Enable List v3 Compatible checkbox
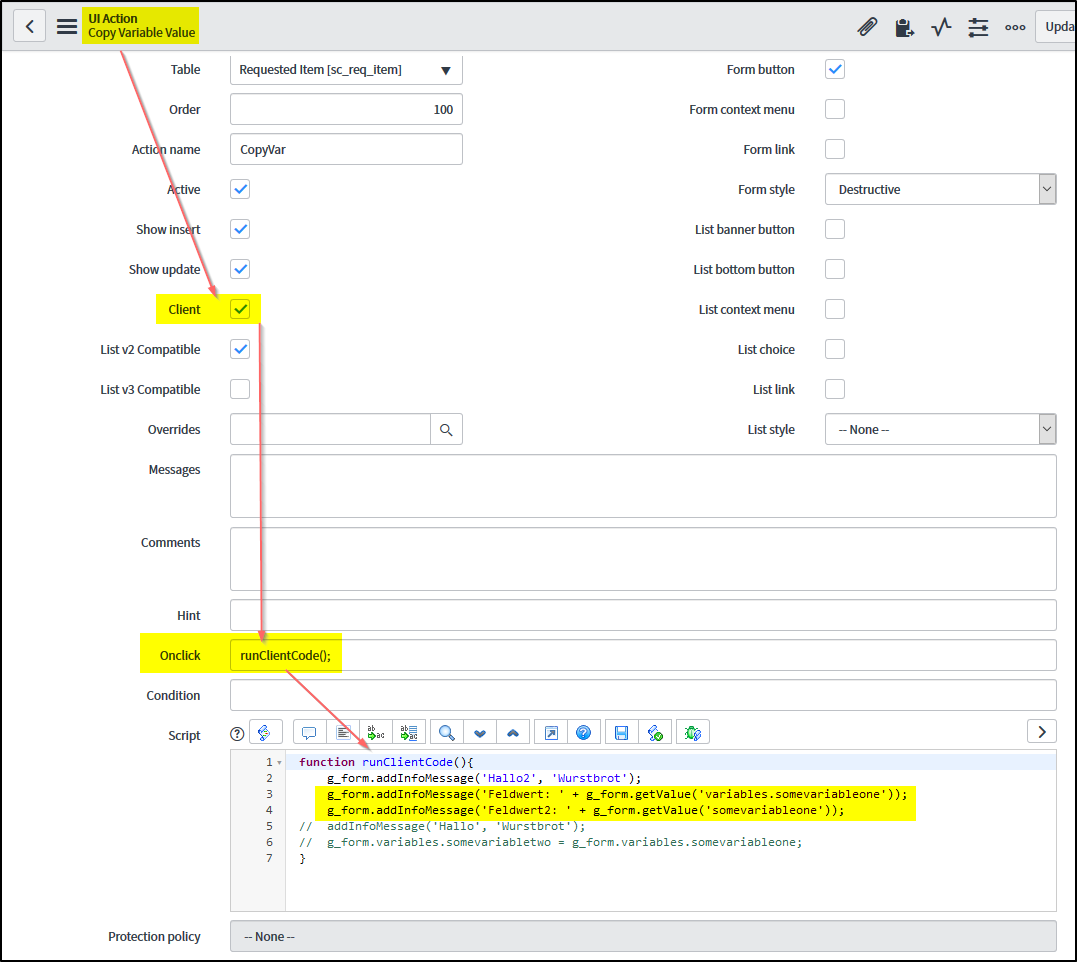The width and height of the screenshot is (1077, 962). pos(240,389)
